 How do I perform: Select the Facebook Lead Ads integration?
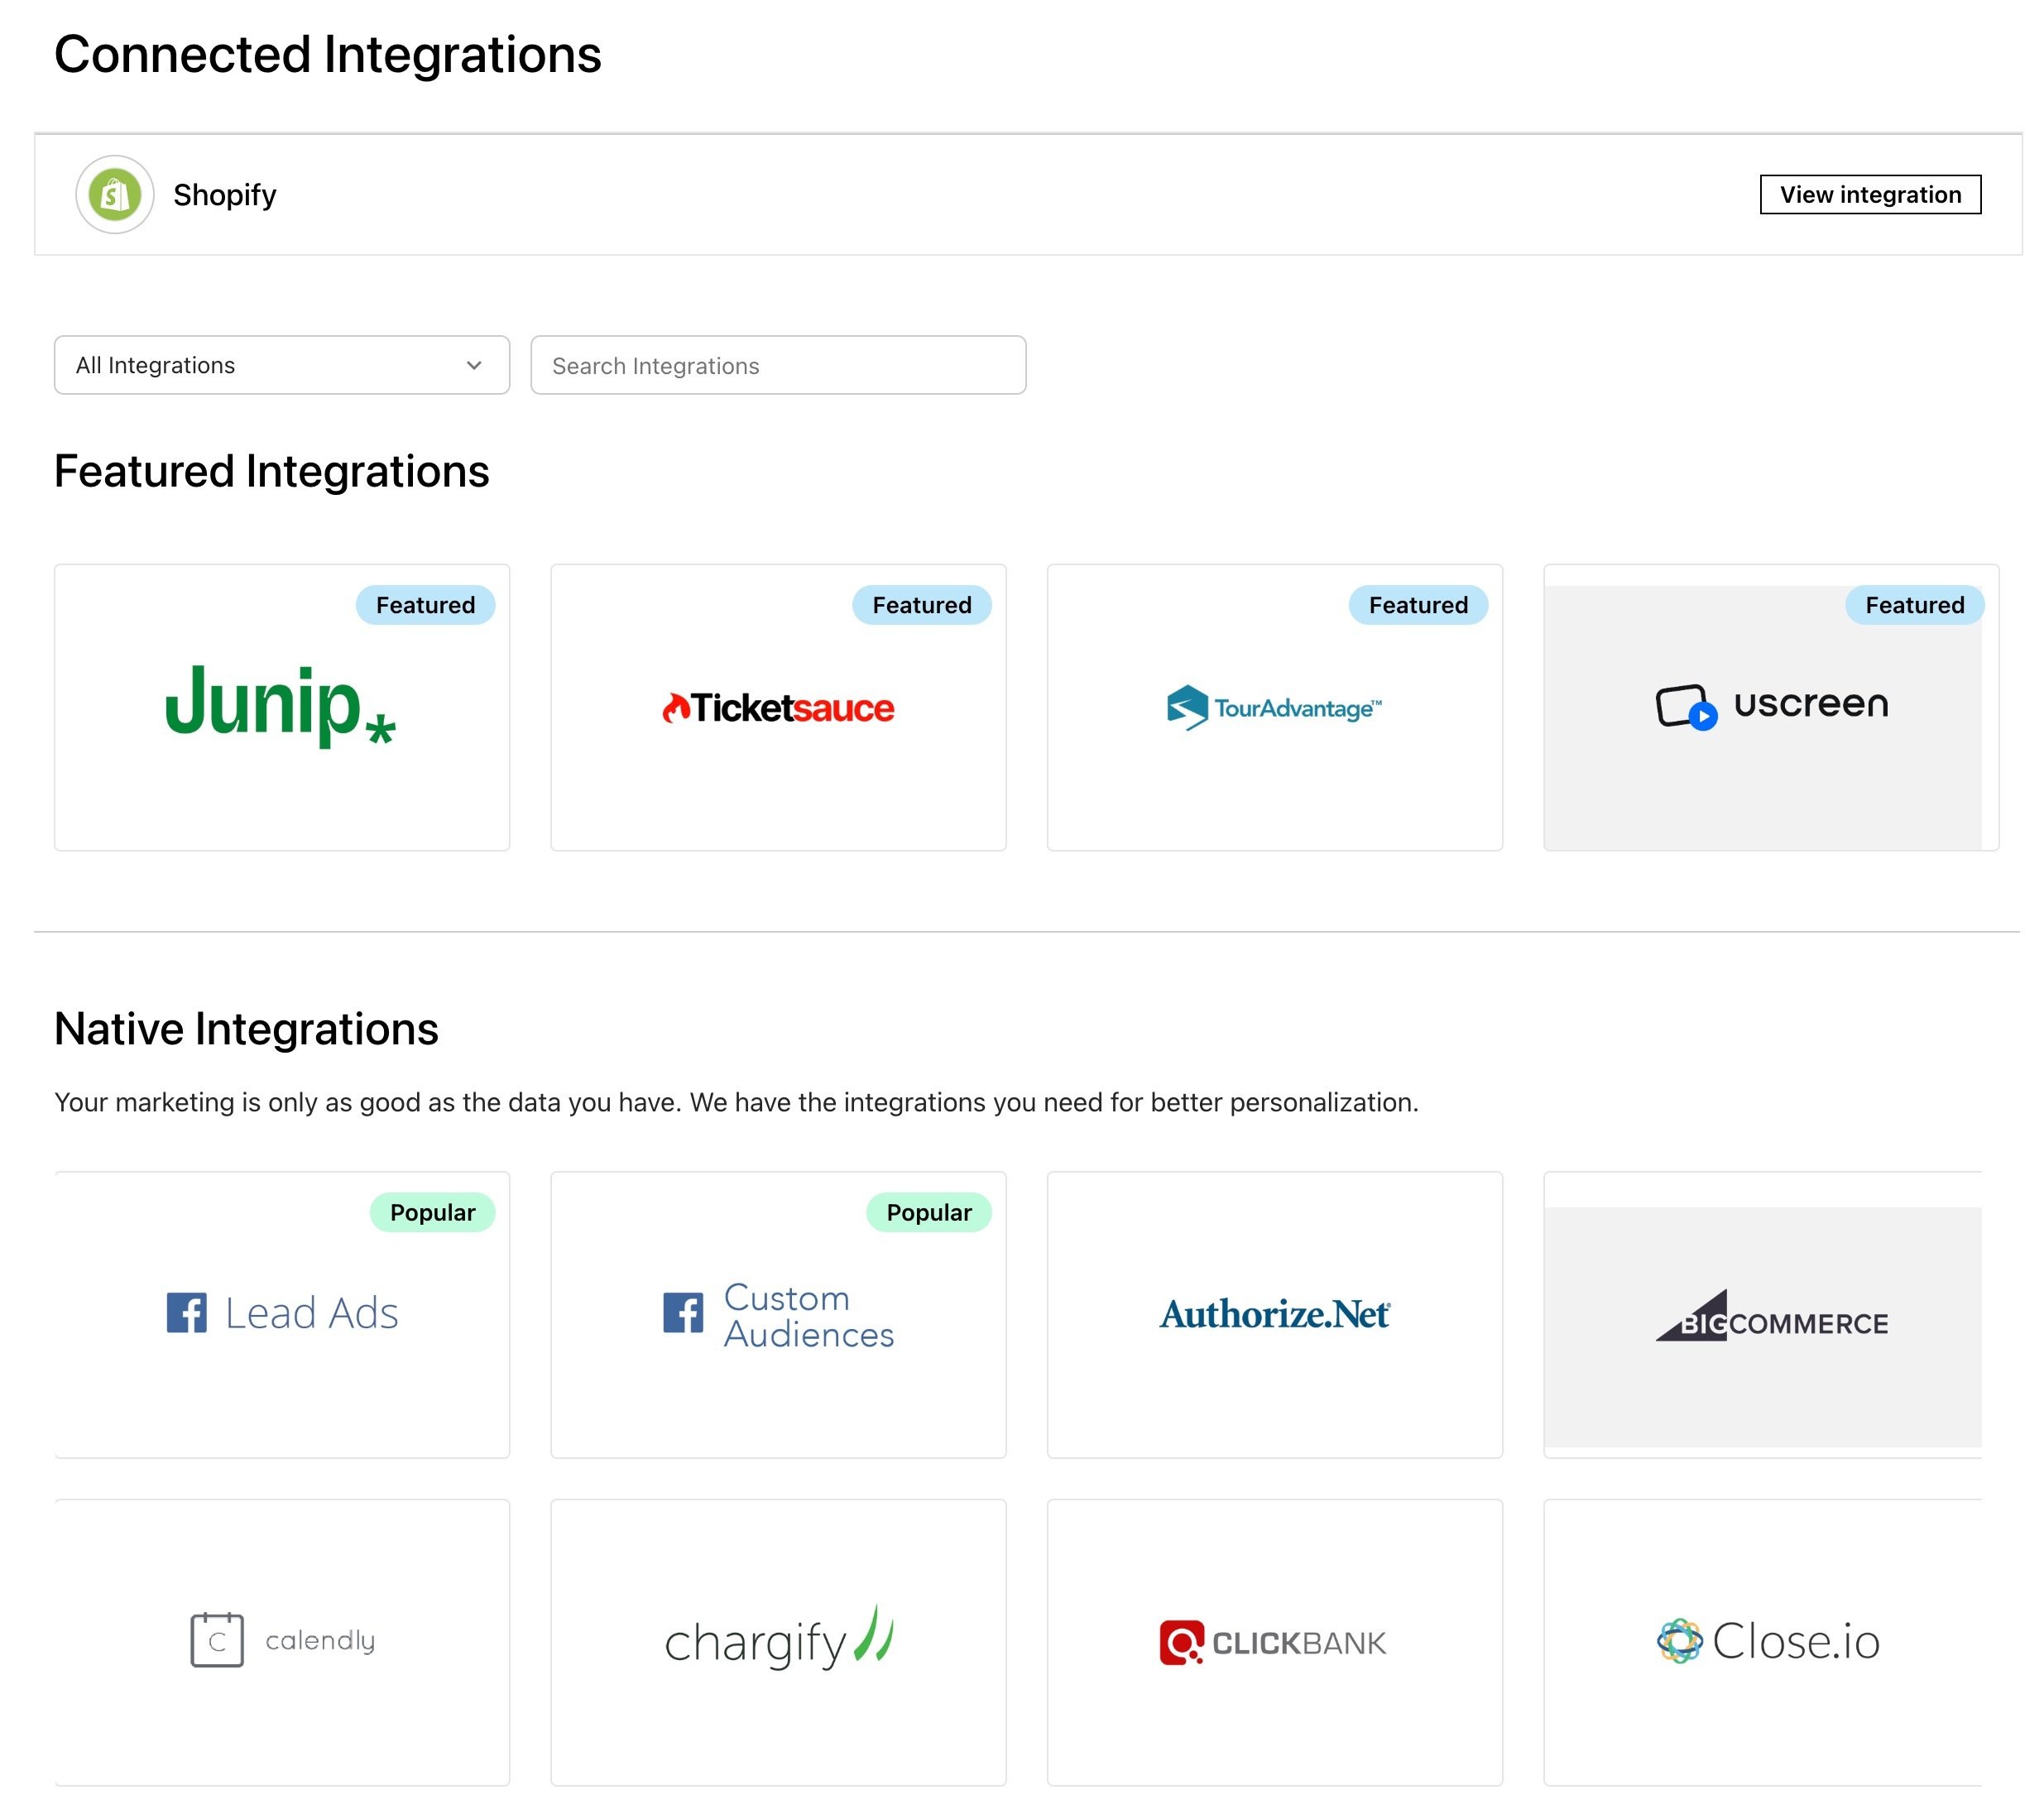click(x=281, y=1313)
